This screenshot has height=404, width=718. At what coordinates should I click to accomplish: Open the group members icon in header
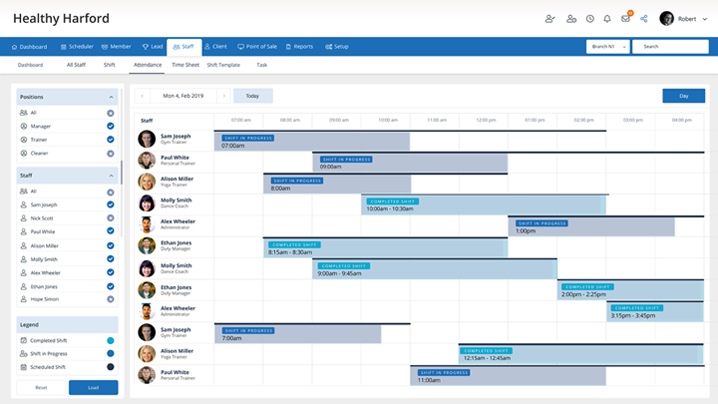571,19
